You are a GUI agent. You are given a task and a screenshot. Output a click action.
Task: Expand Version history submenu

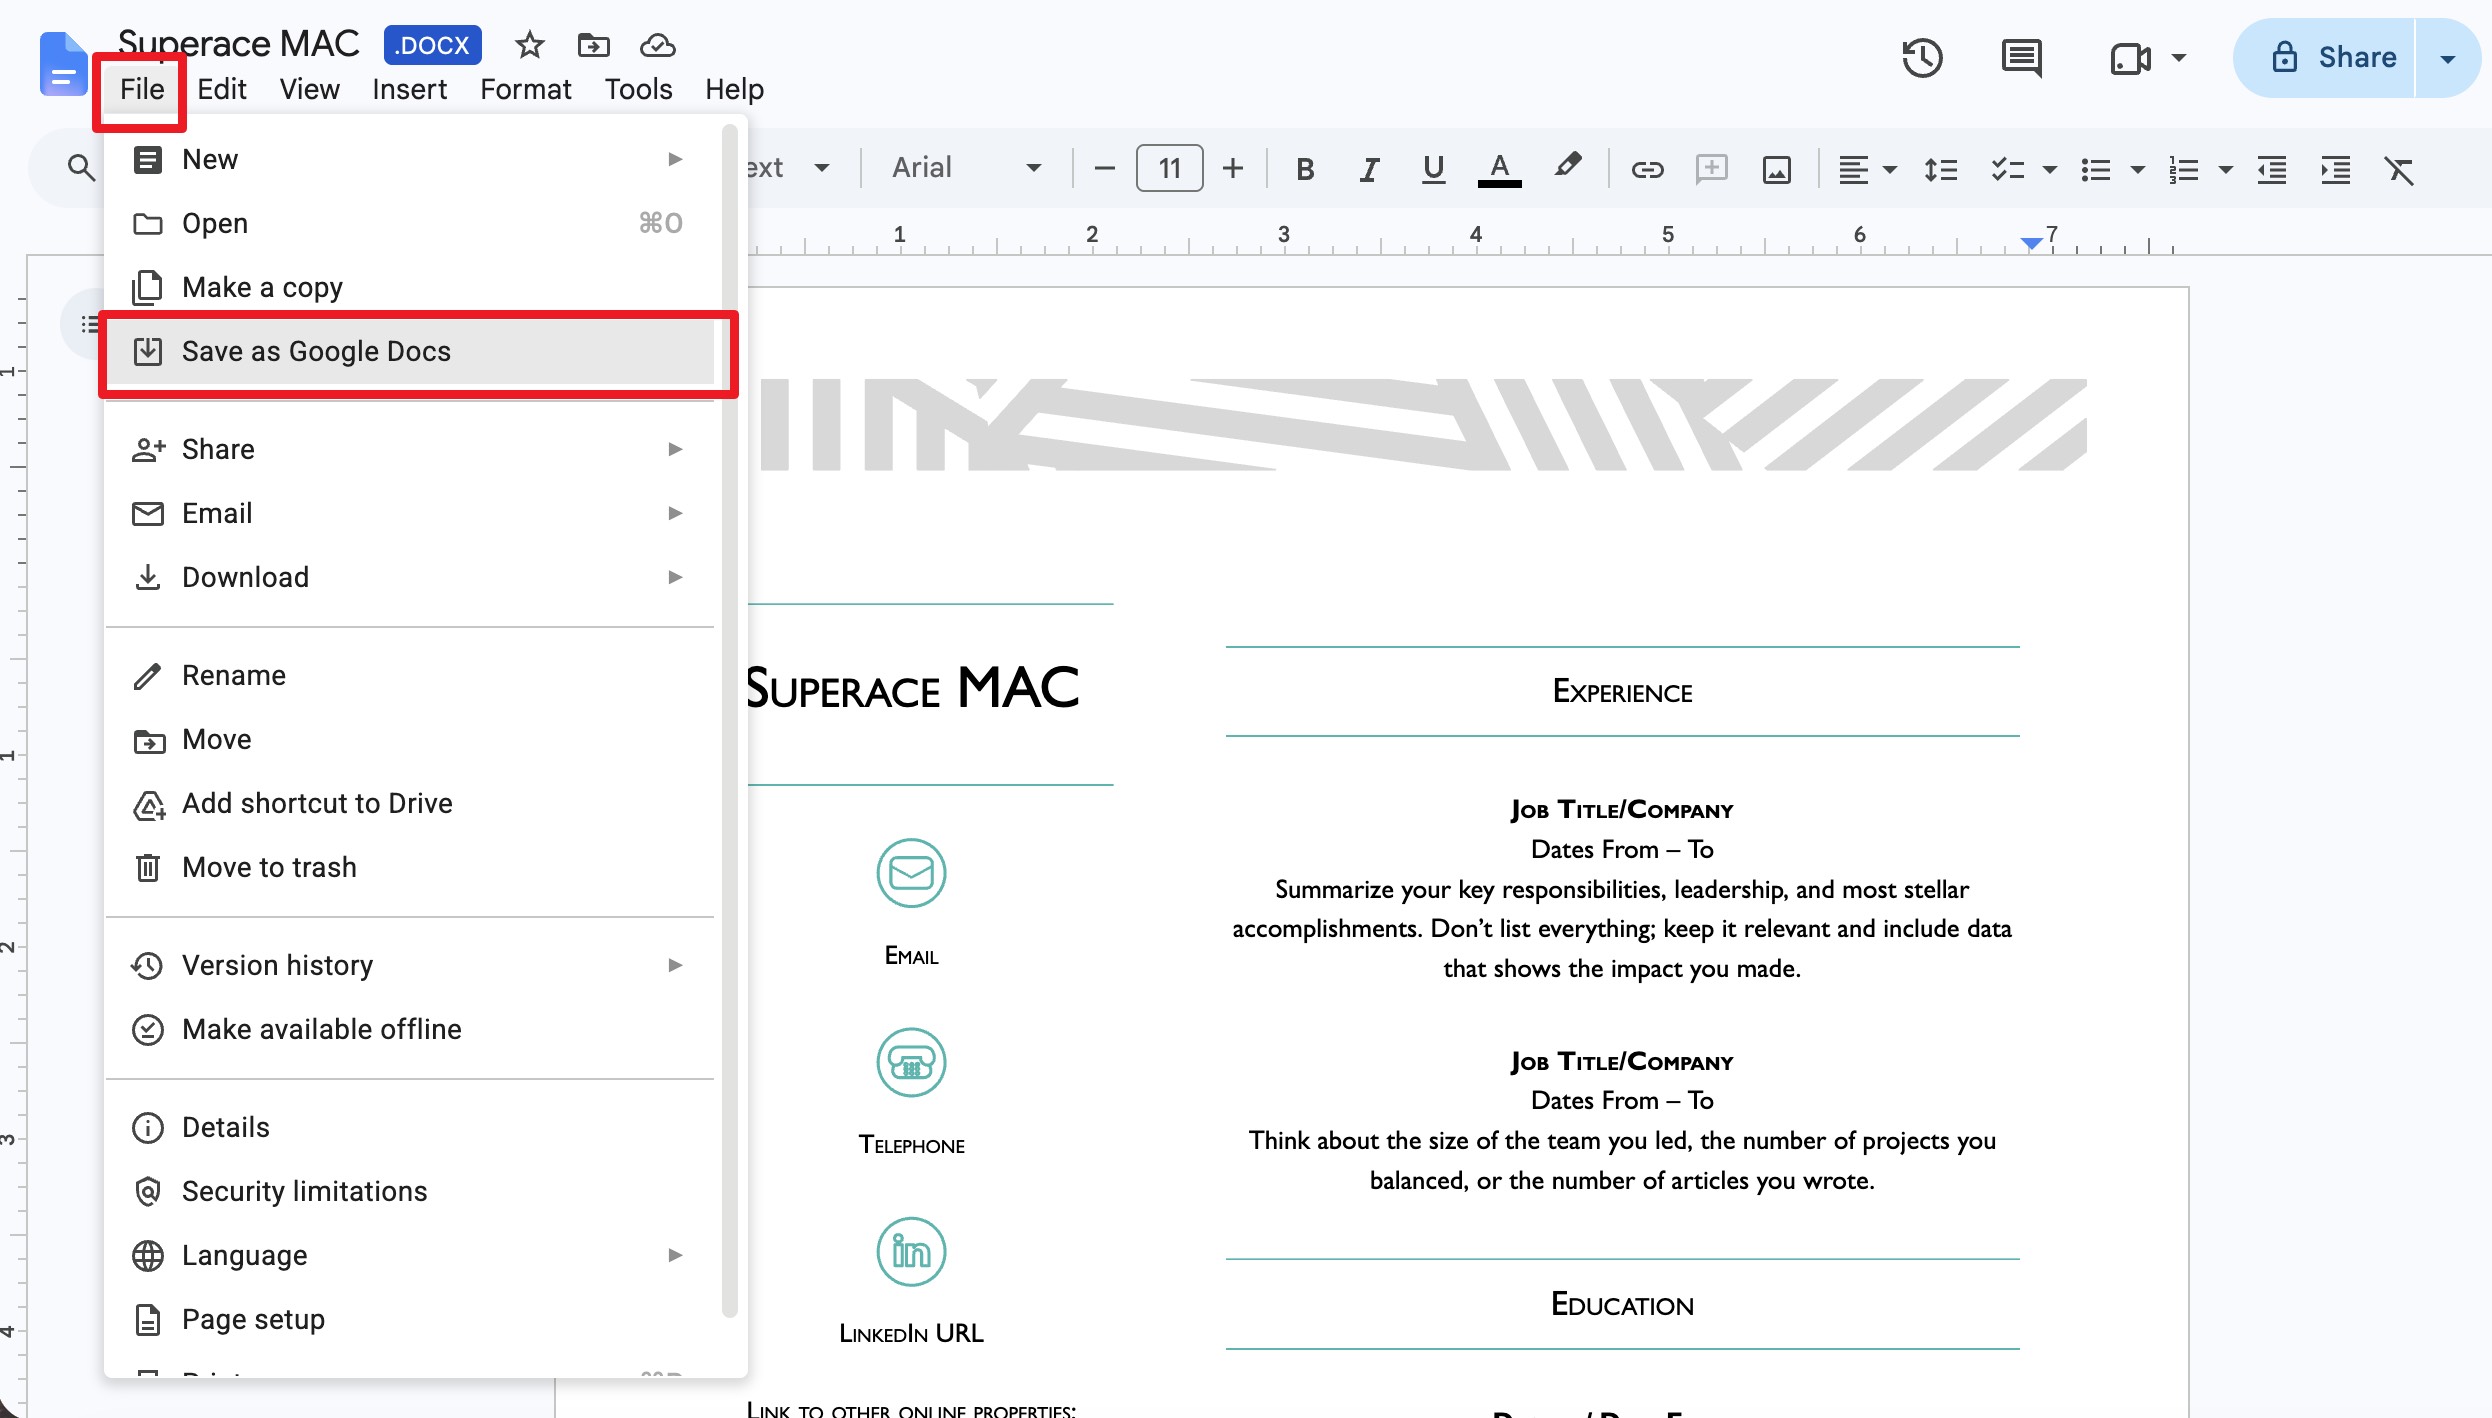pos(410,965)
